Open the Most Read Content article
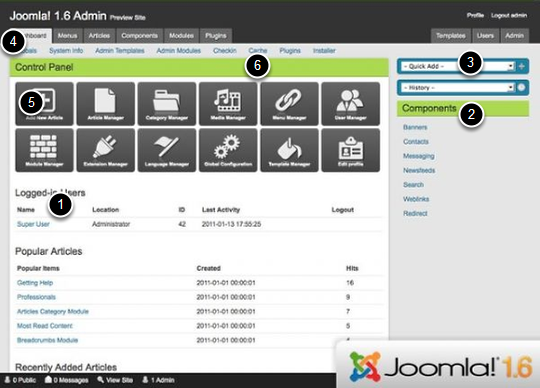The height and width of the screenshot is (388, 540). (45, 326)
